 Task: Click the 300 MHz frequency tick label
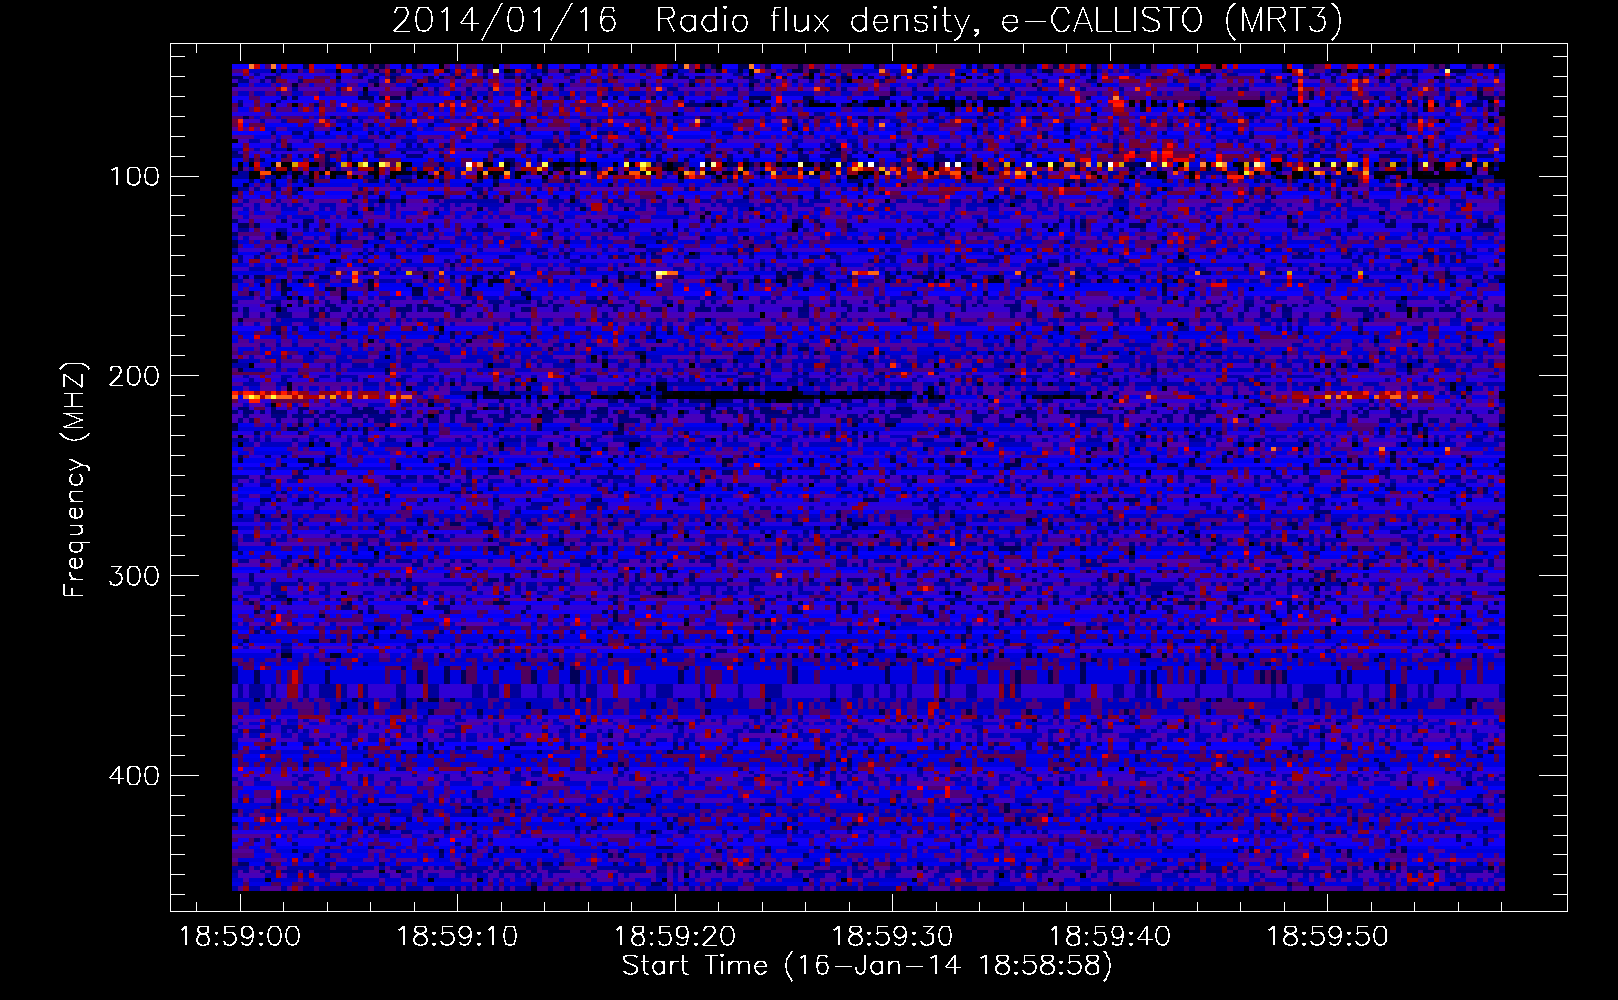(x=134, y=577)
